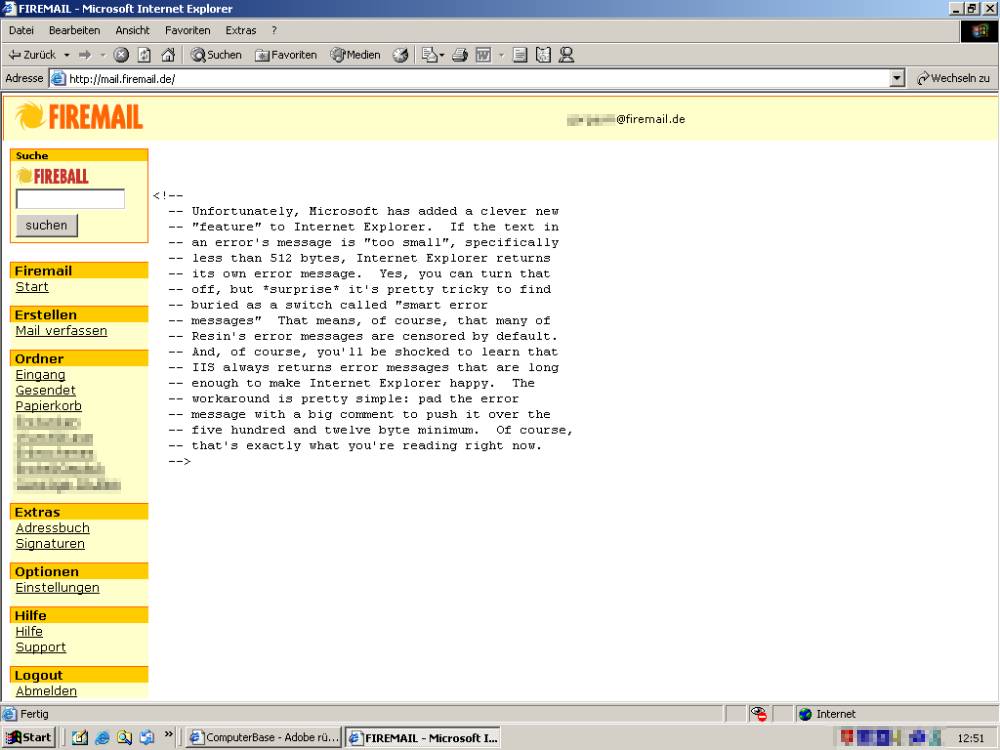
Task: Open the Papierkorb folder link
Action: 48,406
